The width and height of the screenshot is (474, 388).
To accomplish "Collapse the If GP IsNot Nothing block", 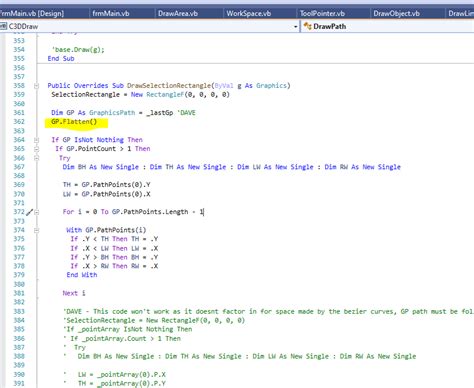I will coord(36,140).
